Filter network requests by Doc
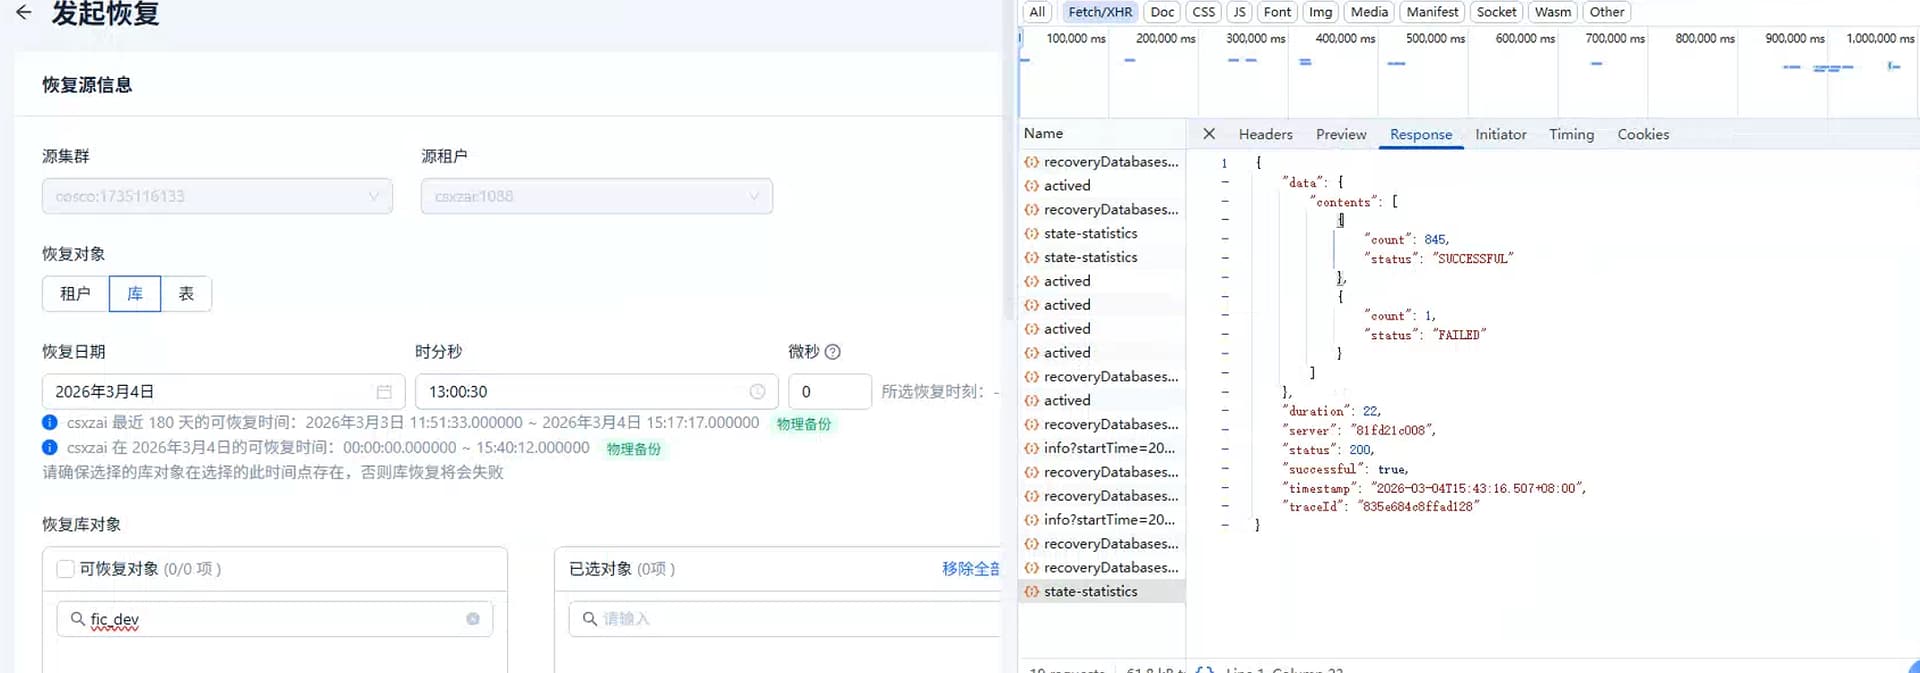This screenshot has width=1920, height=673. click(x=1162, y=12)
